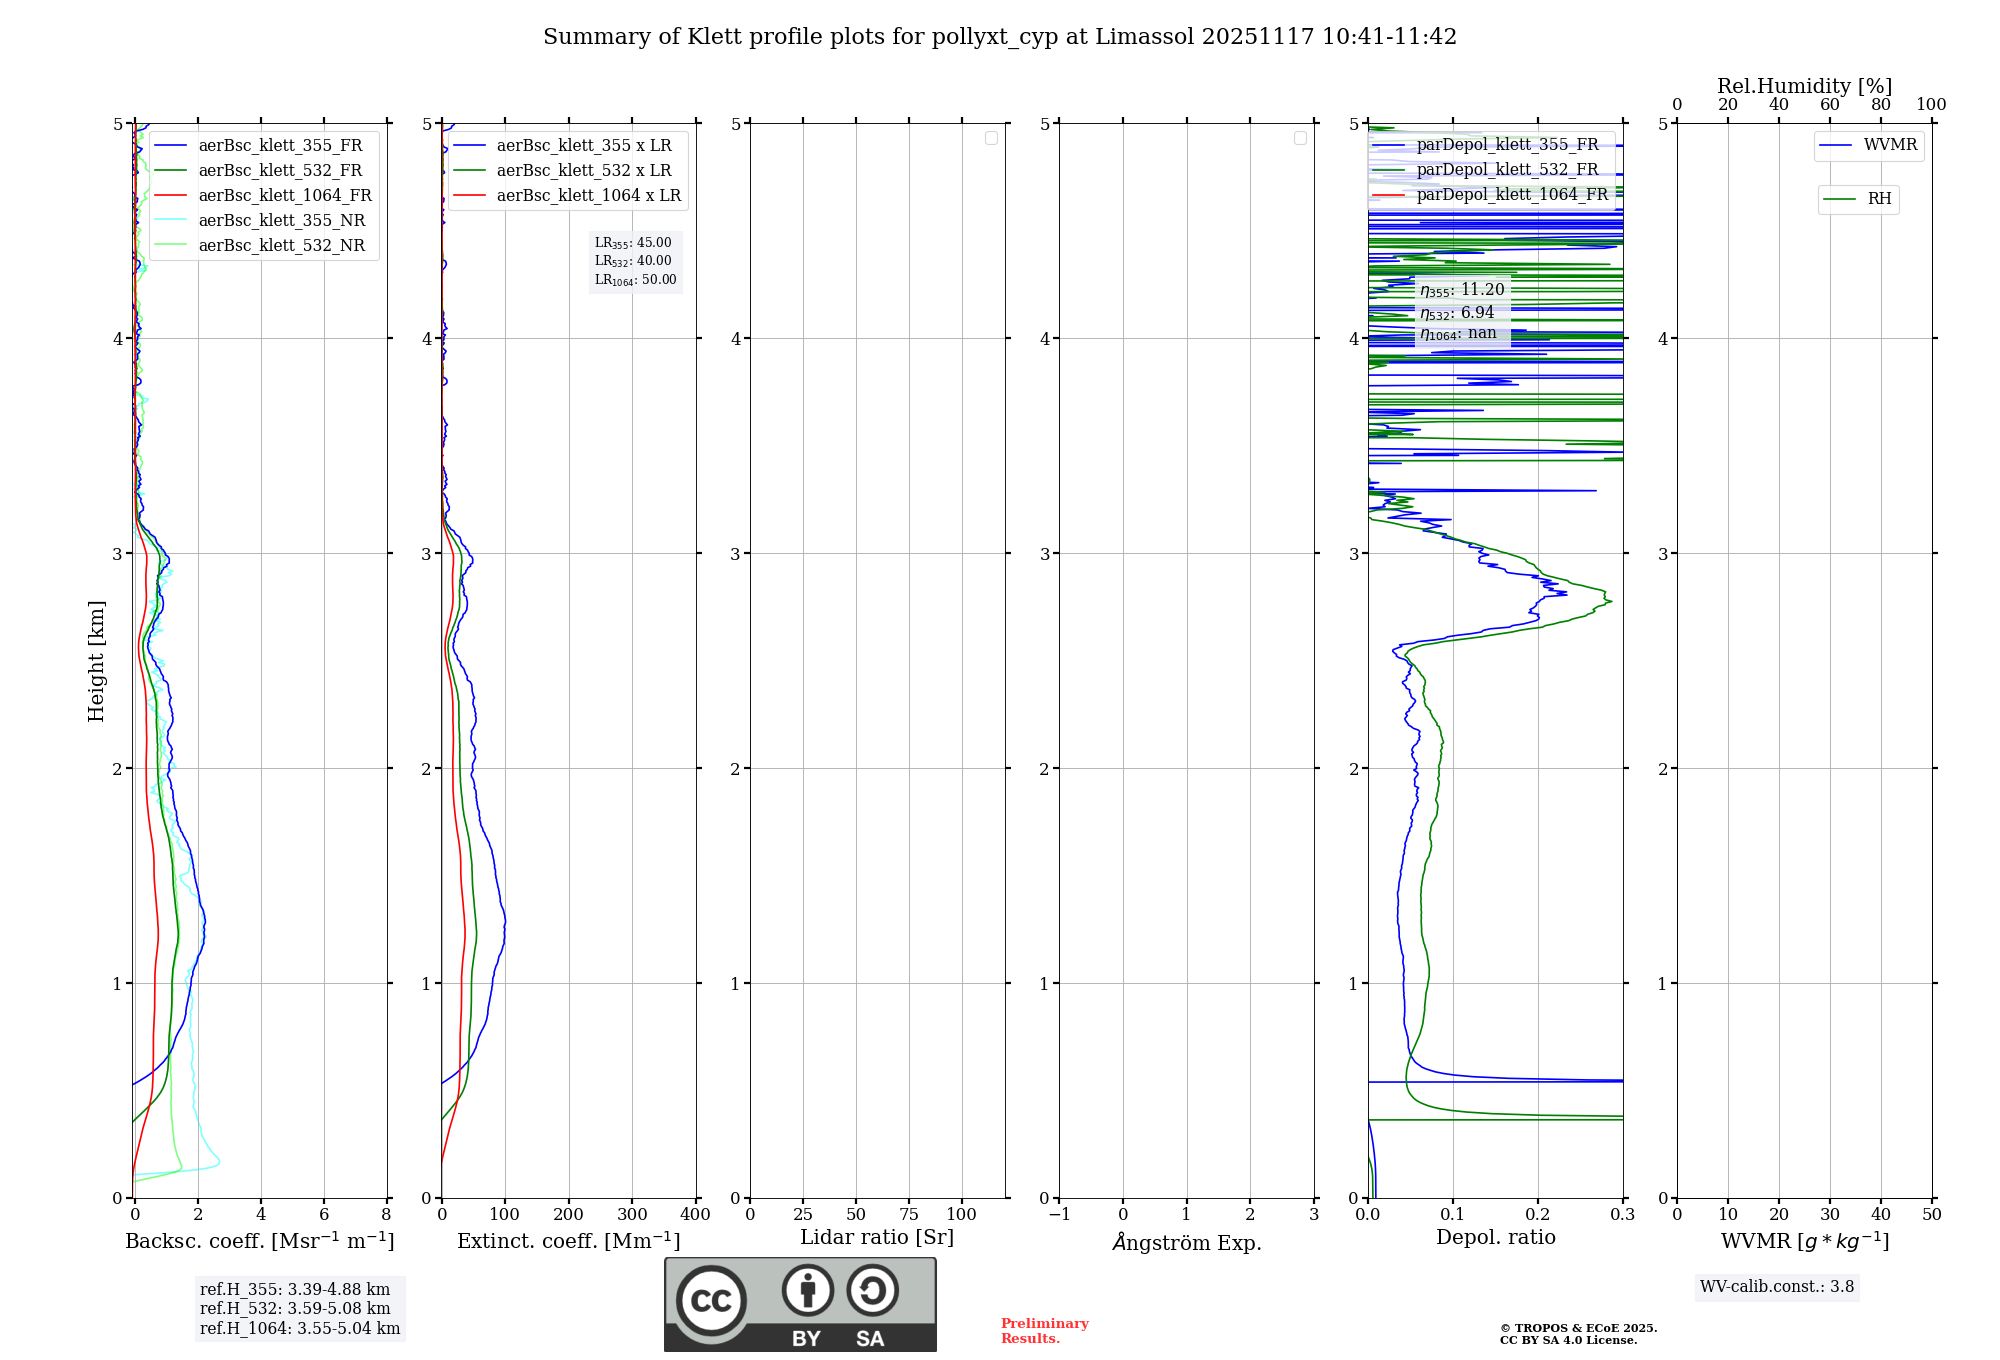Click the Rel.Humidity [%] top axis label
This screenshot has width=2000, height=1360.
point(1804,86)
